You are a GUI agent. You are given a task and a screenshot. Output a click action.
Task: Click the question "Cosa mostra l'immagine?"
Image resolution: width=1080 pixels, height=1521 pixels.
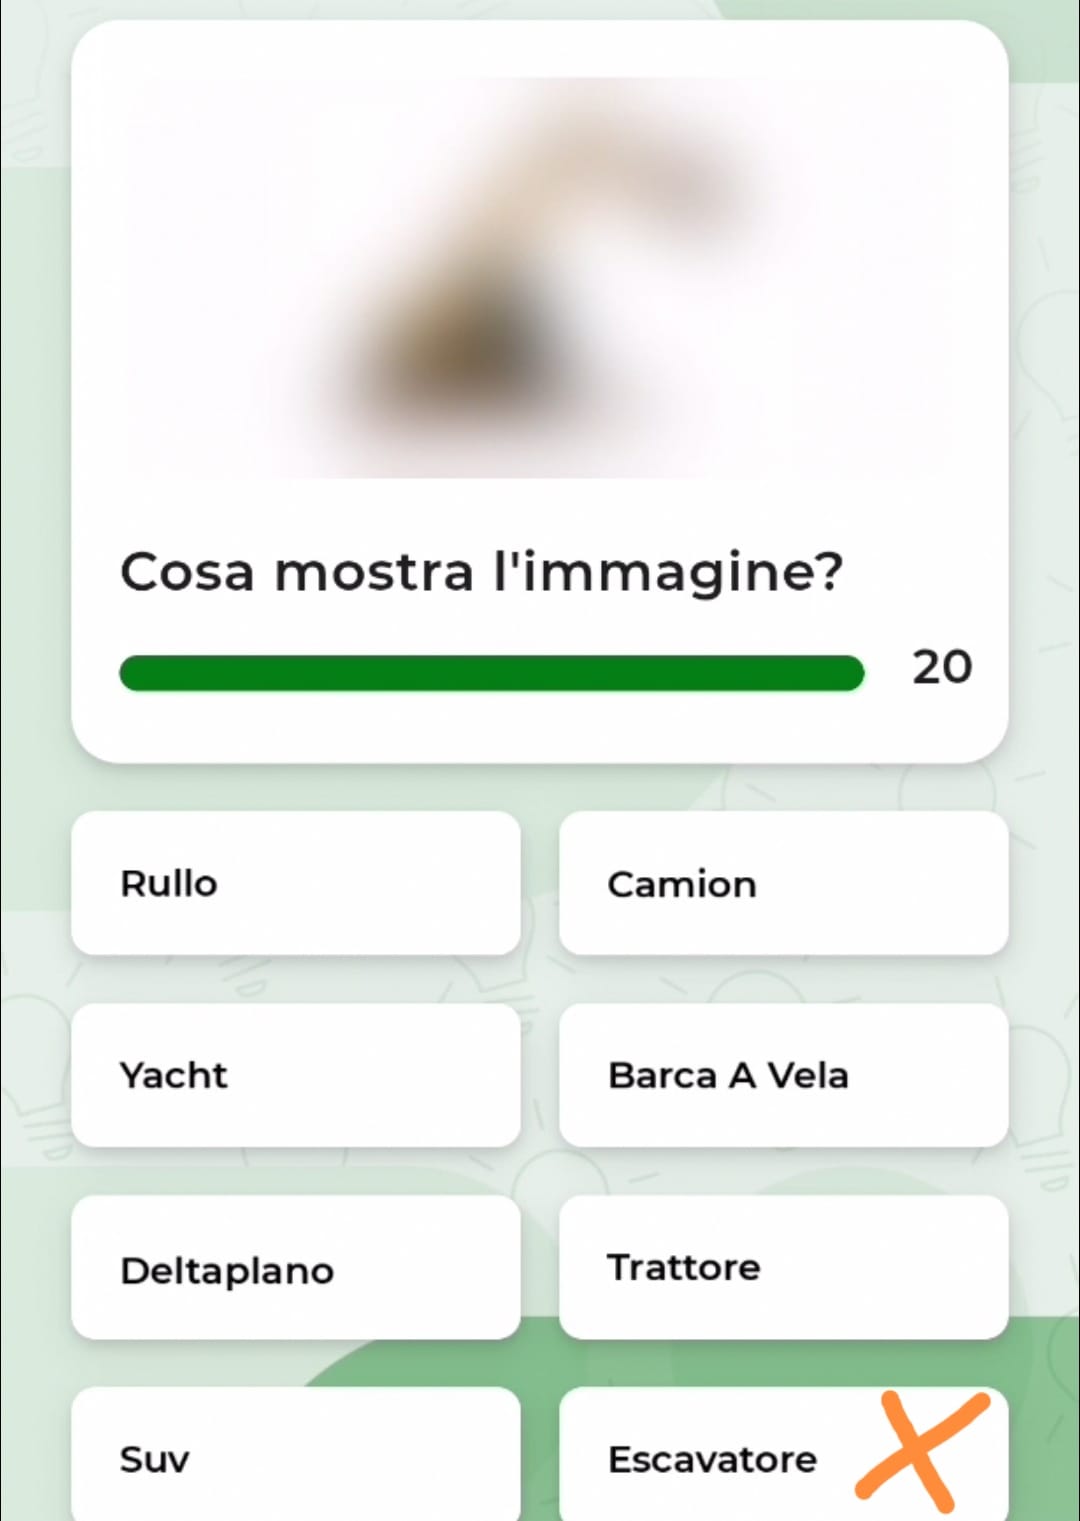point(481,573)
